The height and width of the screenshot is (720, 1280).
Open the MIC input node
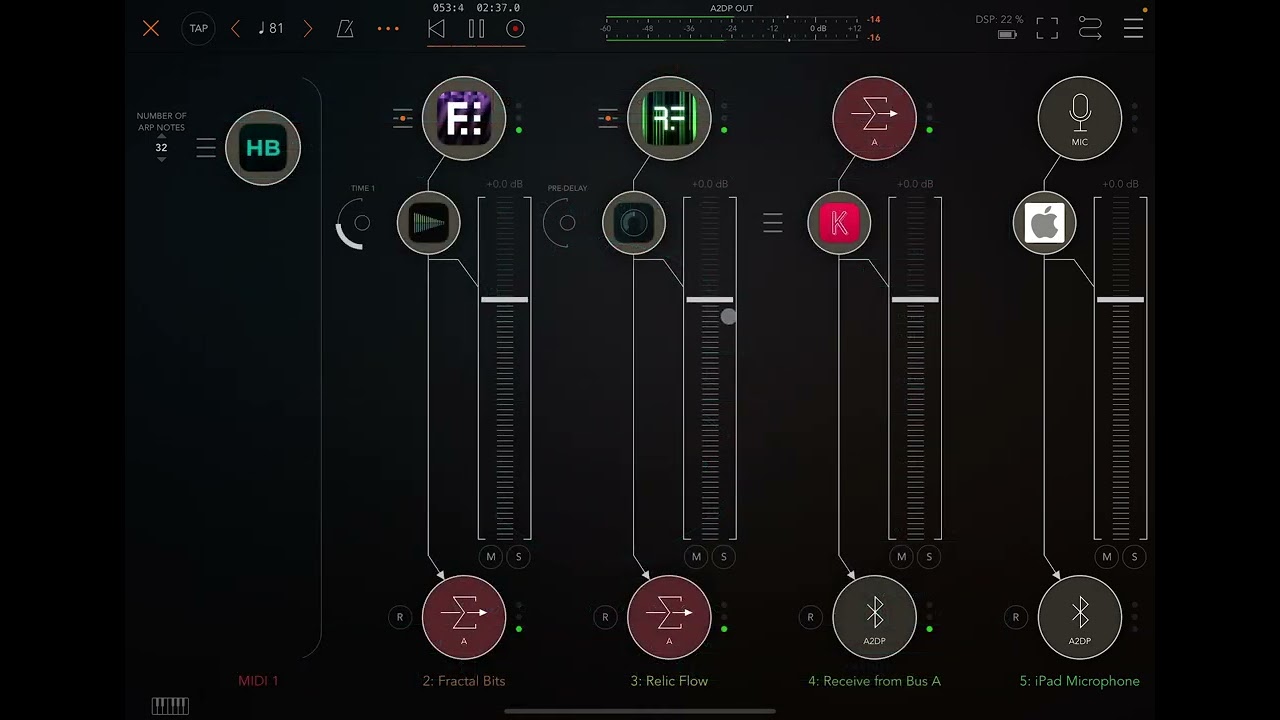(1080, 118)
